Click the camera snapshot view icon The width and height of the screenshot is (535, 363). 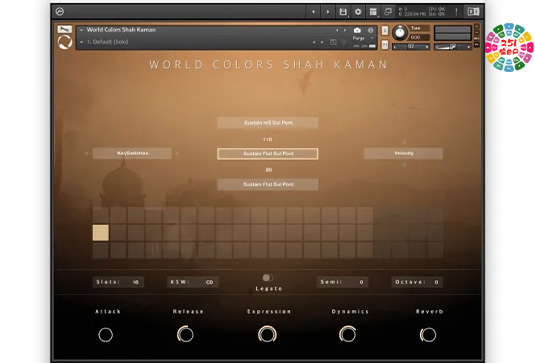[357, 30]
